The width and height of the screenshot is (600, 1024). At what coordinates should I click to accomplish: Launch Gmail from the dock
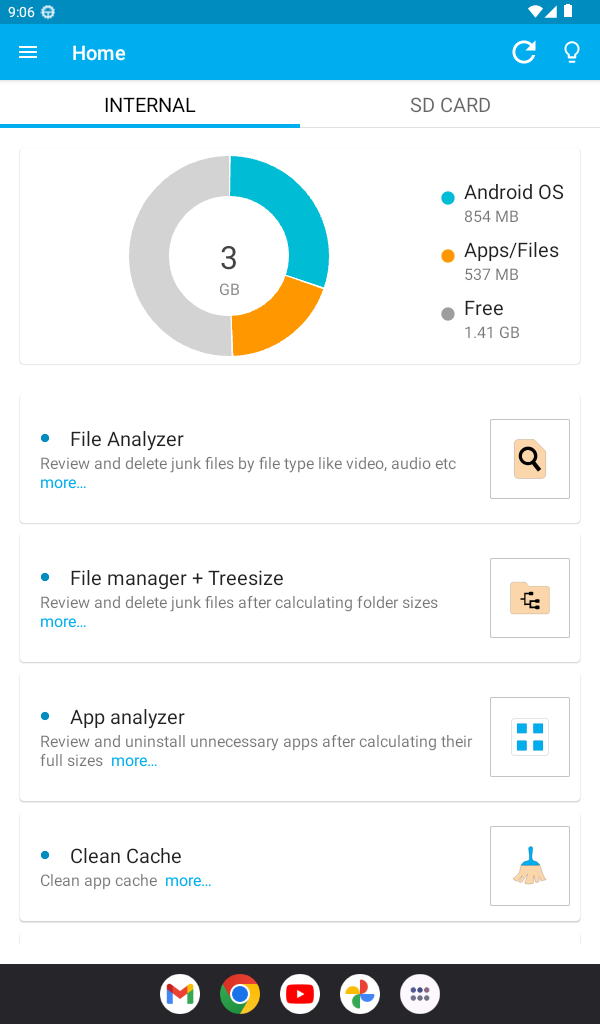point(180,994)
